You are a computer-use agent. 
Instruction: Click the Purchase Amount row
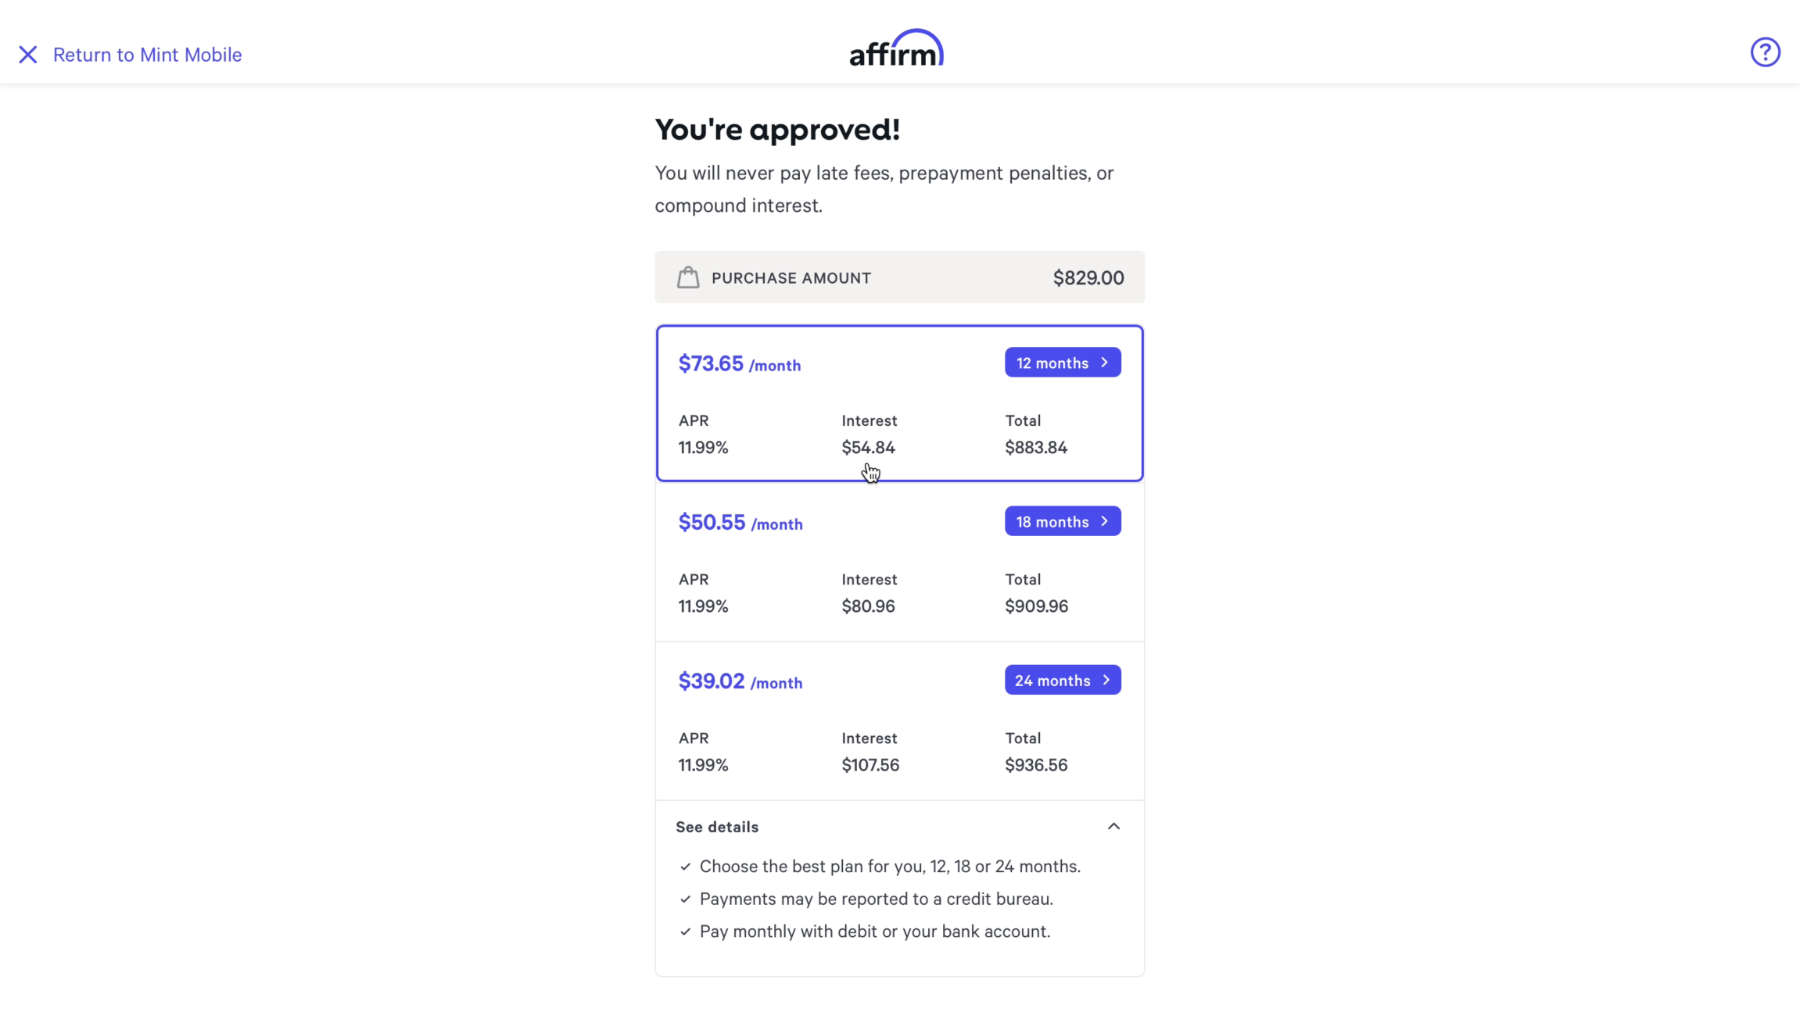899,277
